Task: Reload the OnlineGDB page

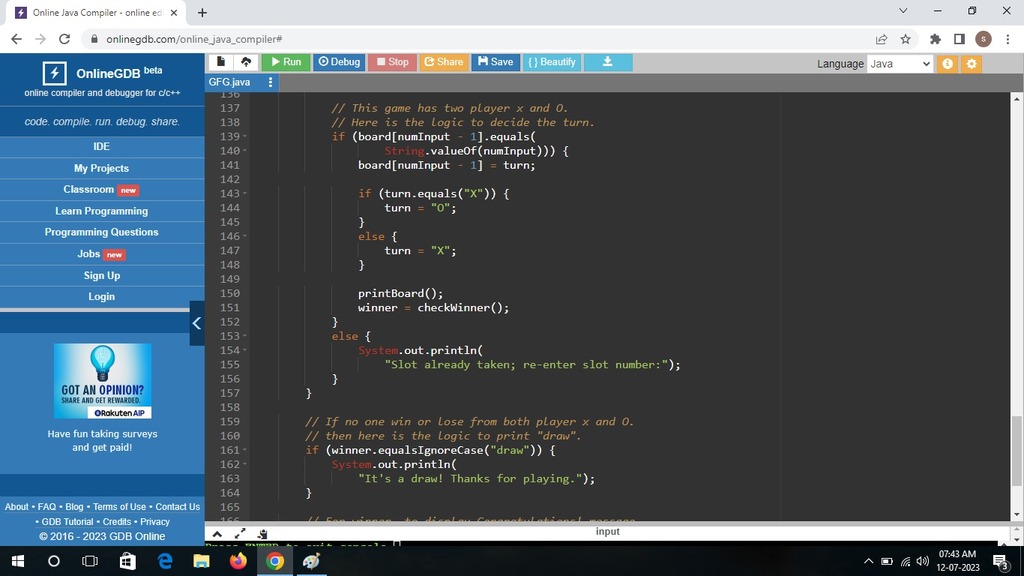Action: click(64, 39)
